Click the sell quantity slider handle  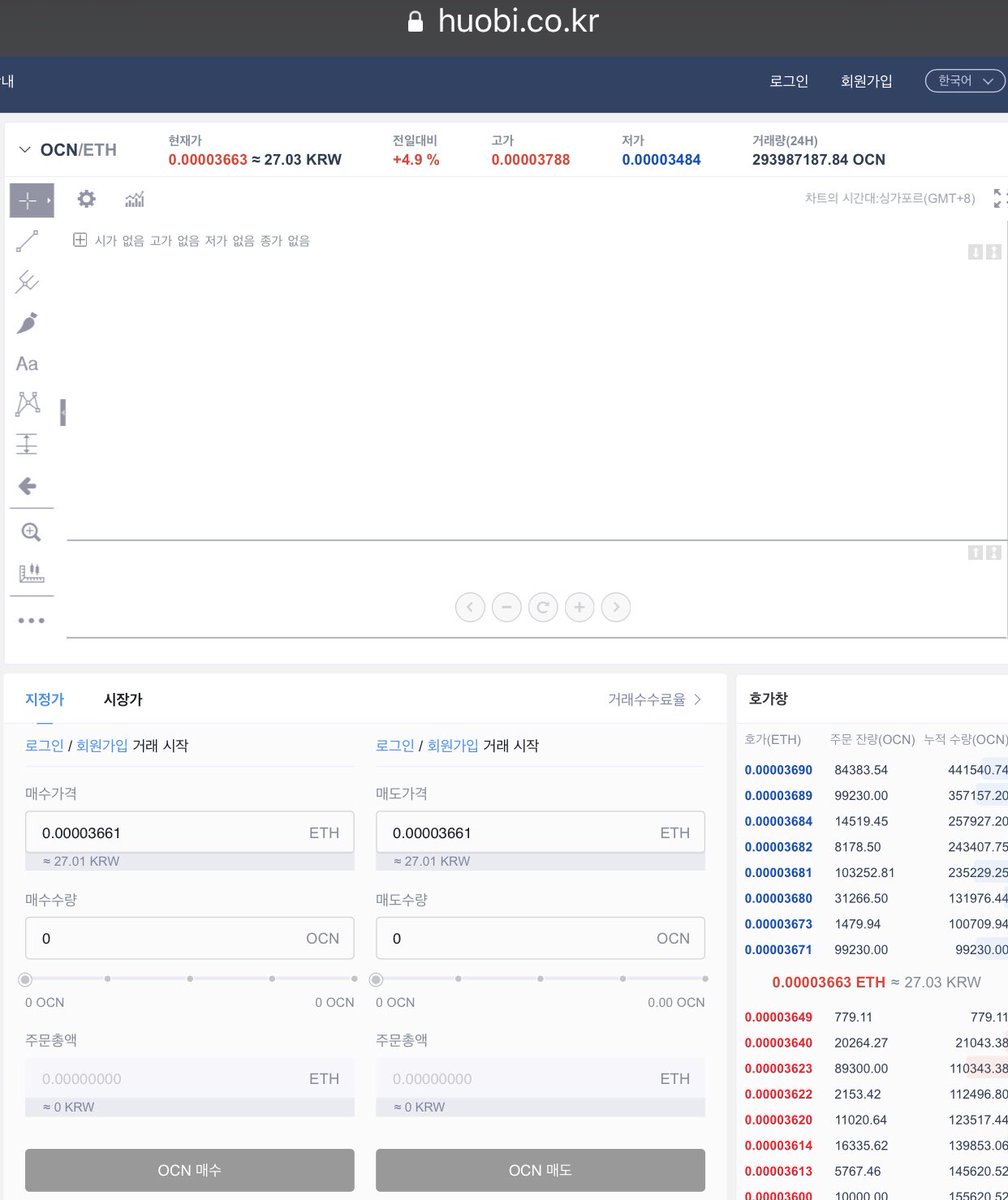point(376,979)
